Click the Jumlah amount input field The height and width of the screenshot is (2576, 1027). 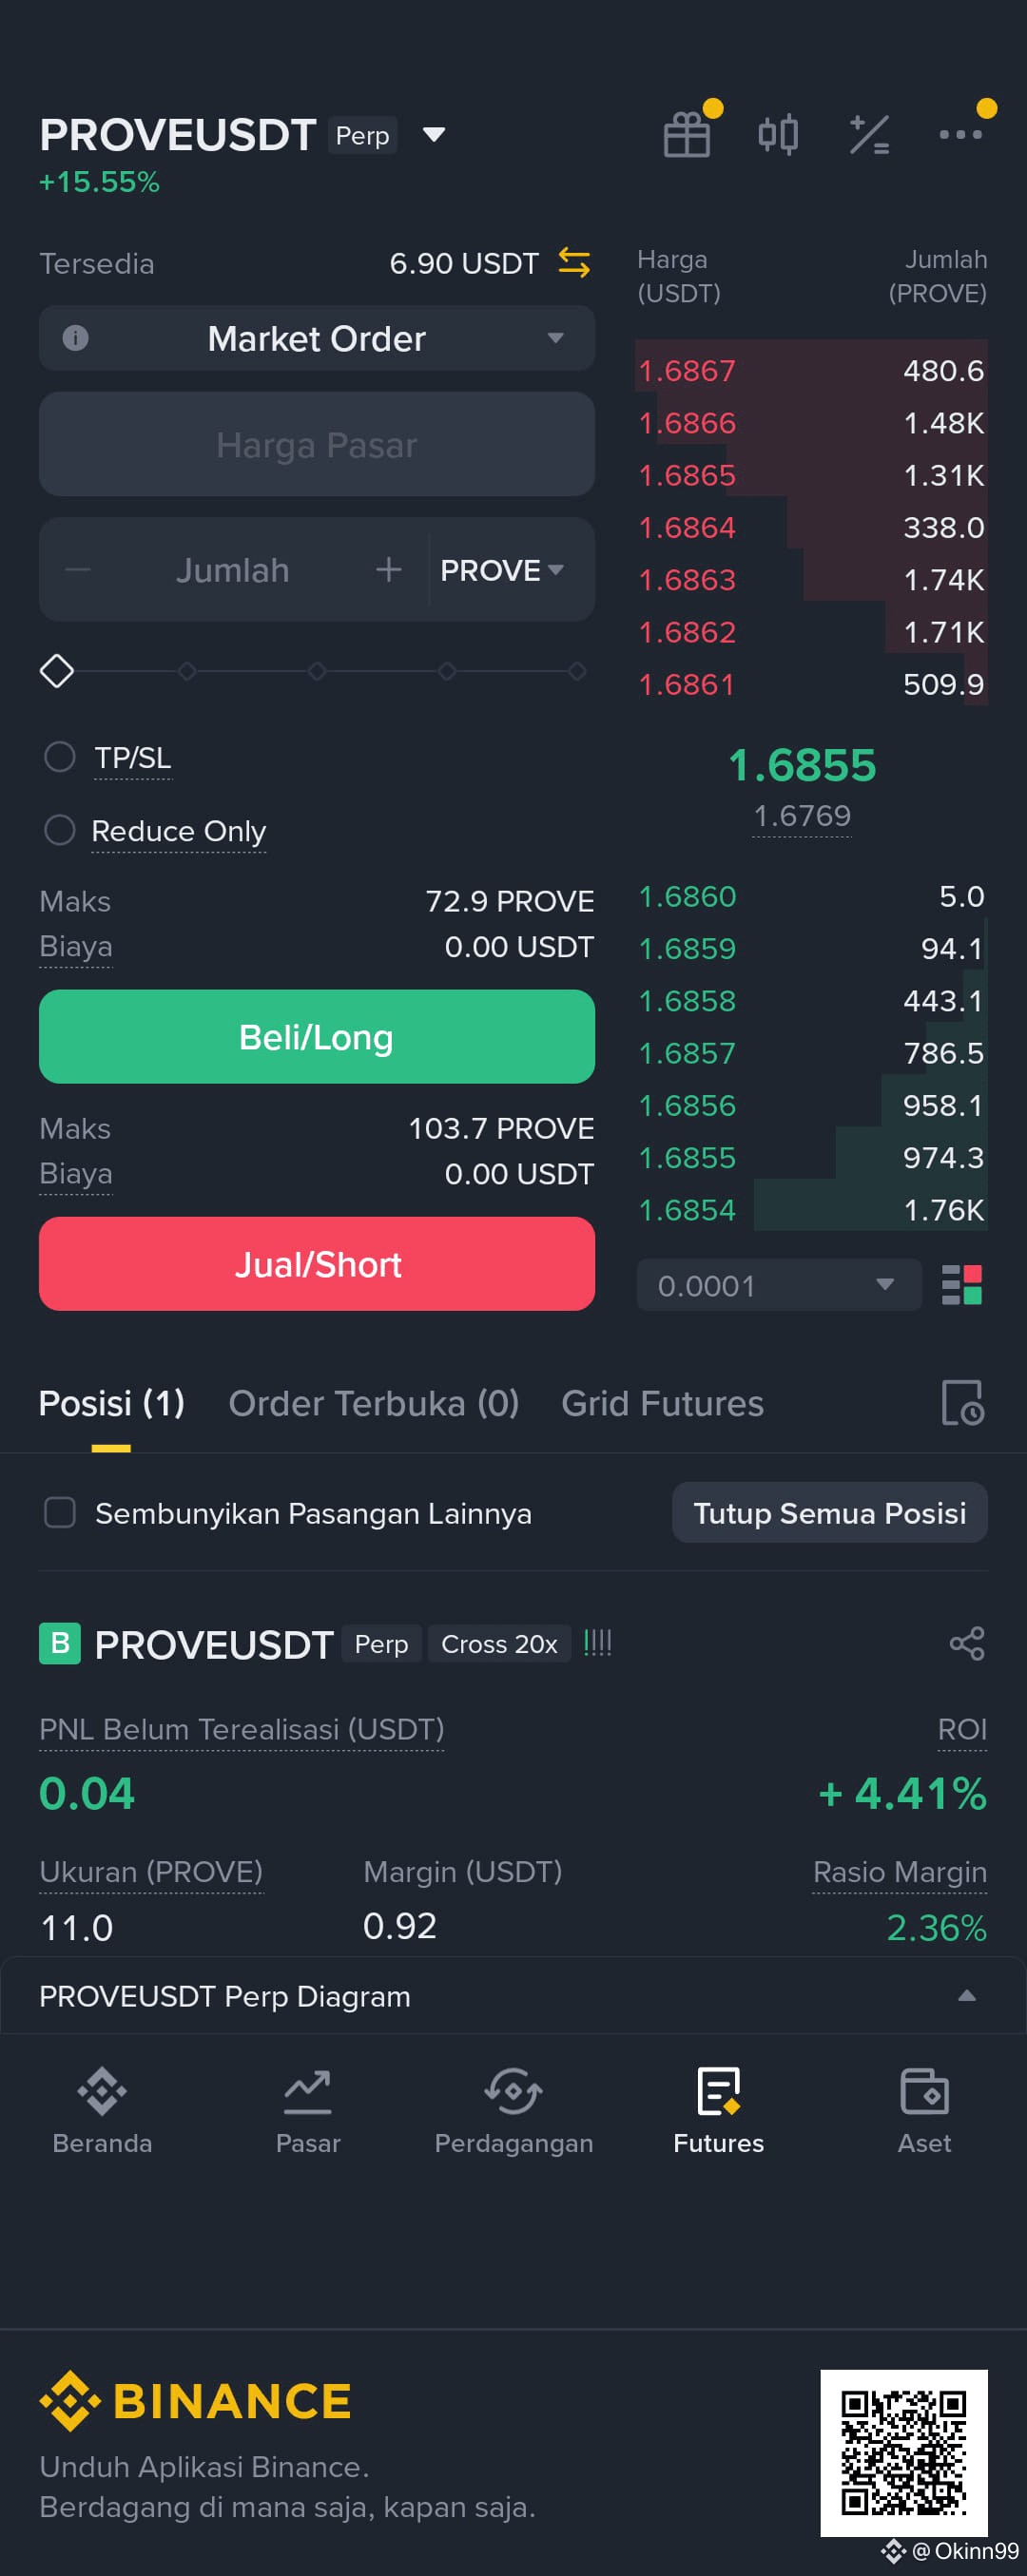pyautogui.click(x=233, y=570)
